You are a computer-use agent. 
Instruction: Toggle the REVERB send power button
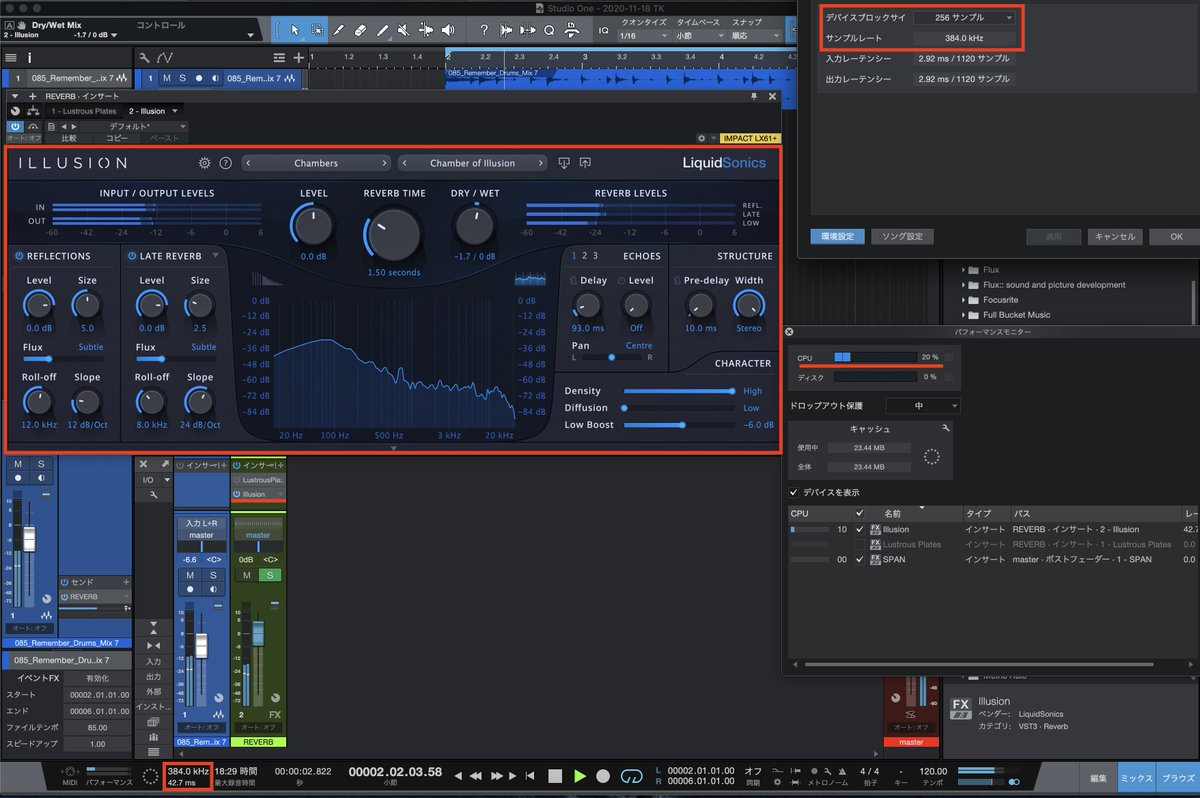[x=64, y=596]
